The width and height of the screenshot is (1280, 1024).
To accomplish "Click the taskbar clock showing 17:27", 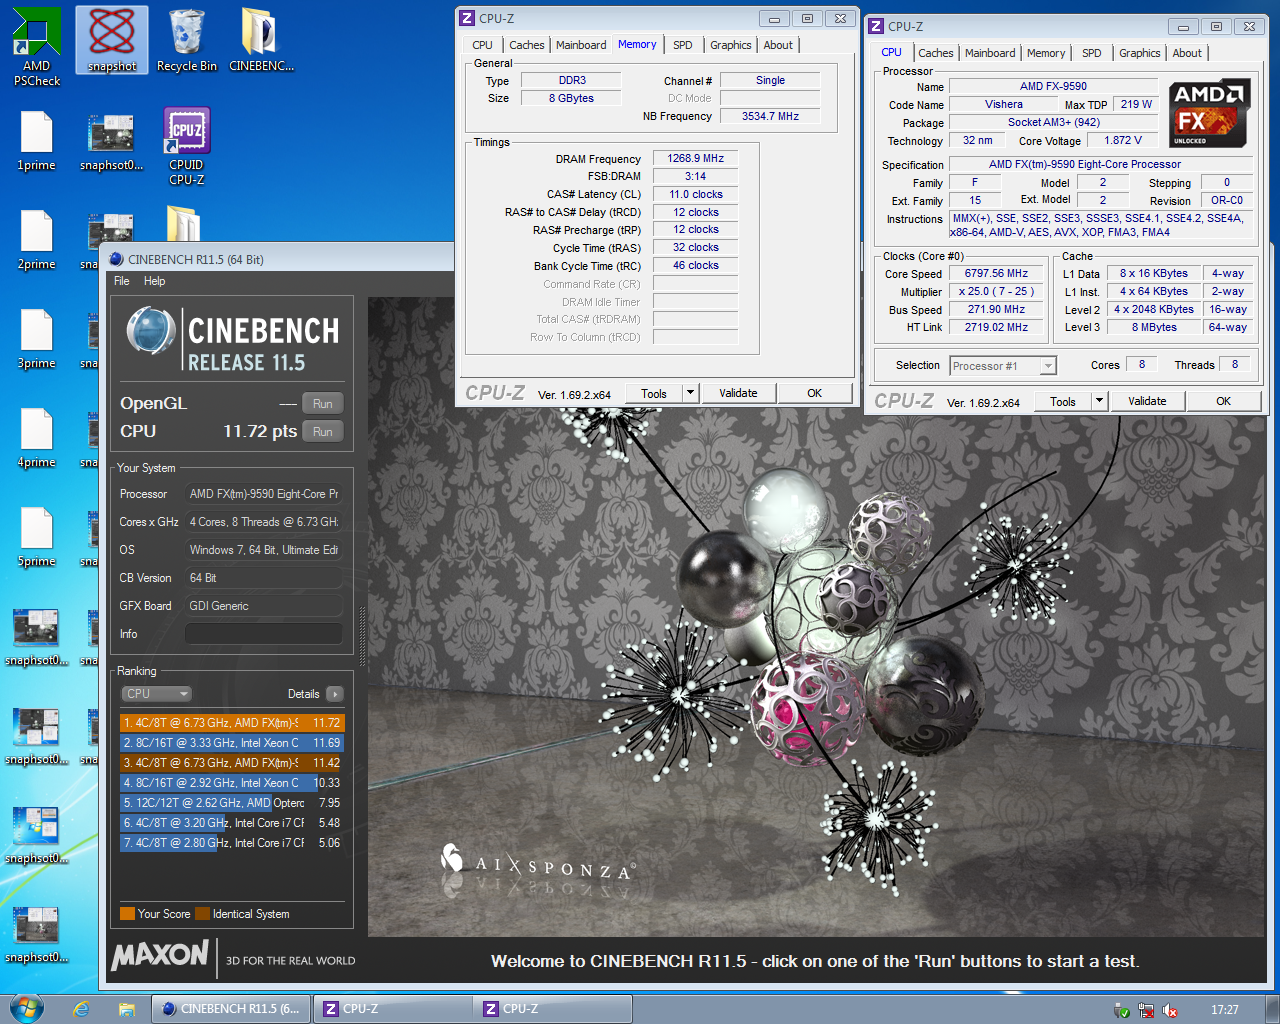I will [x=1224, y=1010].
